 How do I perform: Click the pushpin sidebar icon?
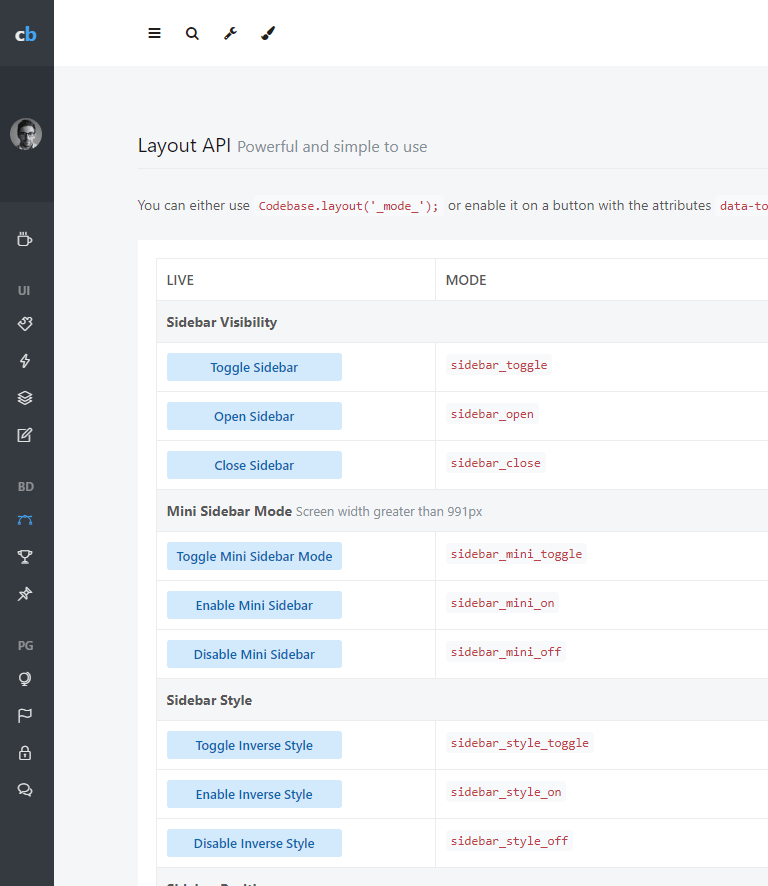click(x=26, y=594)
